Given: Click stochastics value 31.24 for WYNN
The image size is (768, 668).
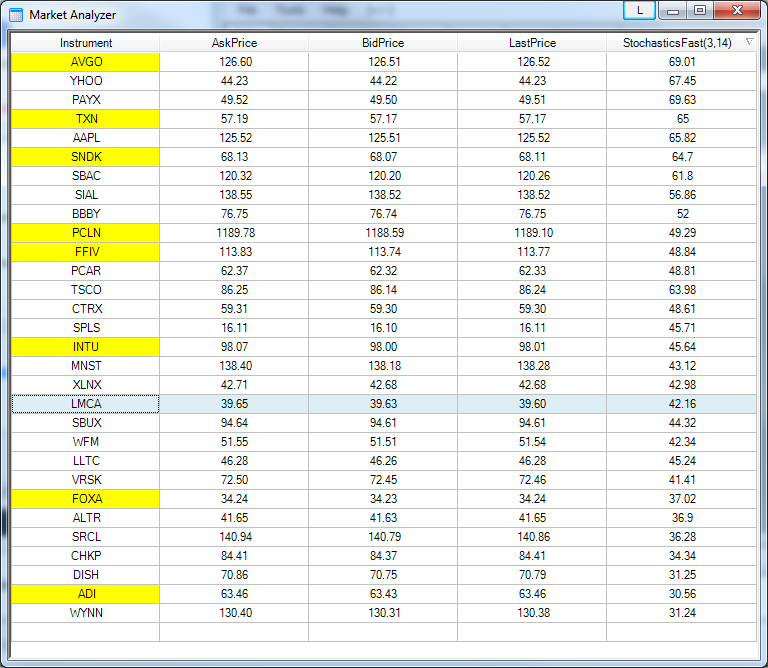Looking at the screenshot, I should coord(682,613).
